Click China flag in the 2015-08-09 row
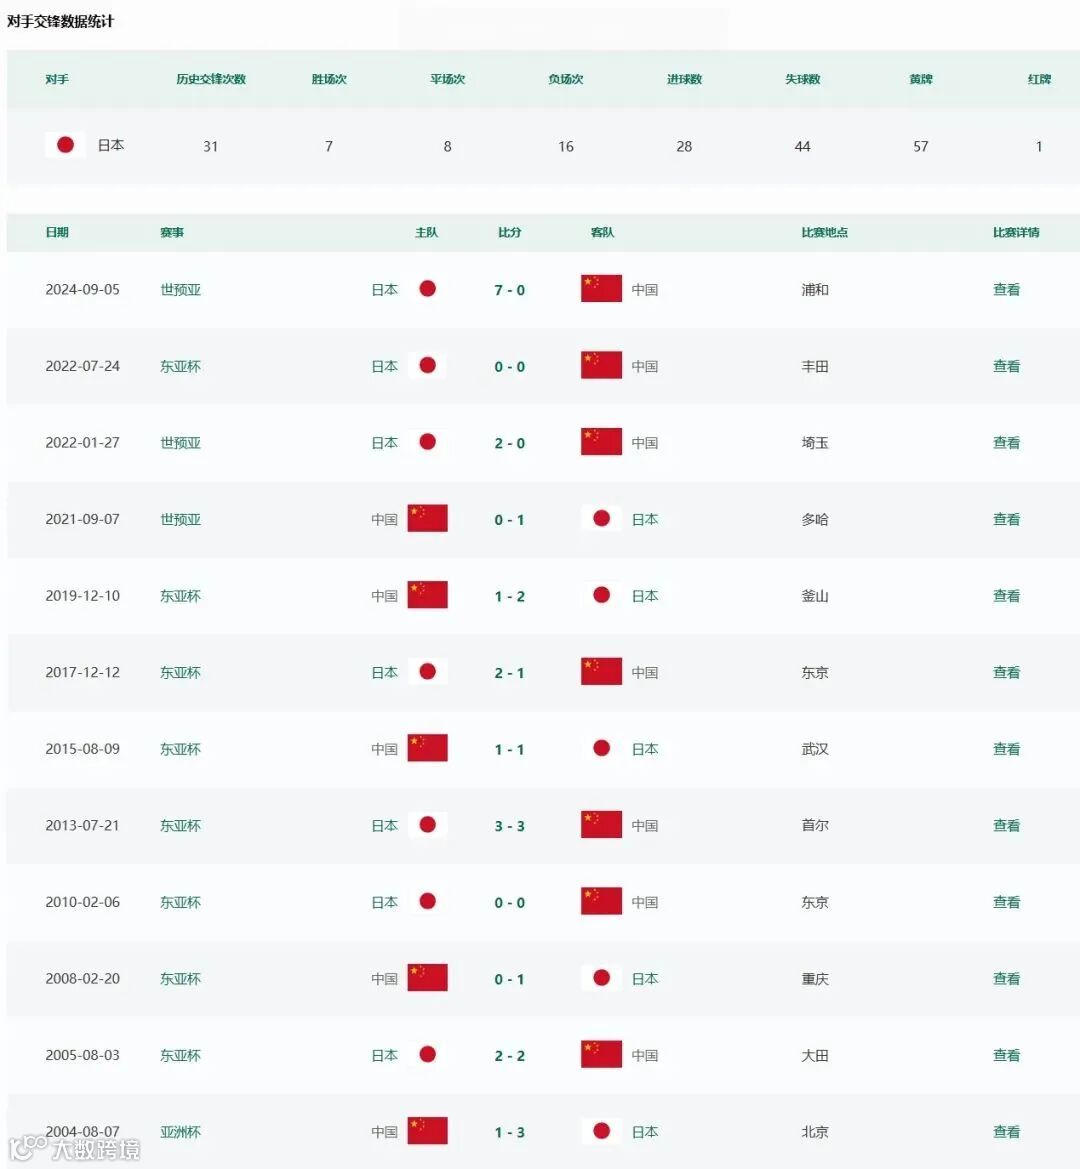 [x=428, y=748]
